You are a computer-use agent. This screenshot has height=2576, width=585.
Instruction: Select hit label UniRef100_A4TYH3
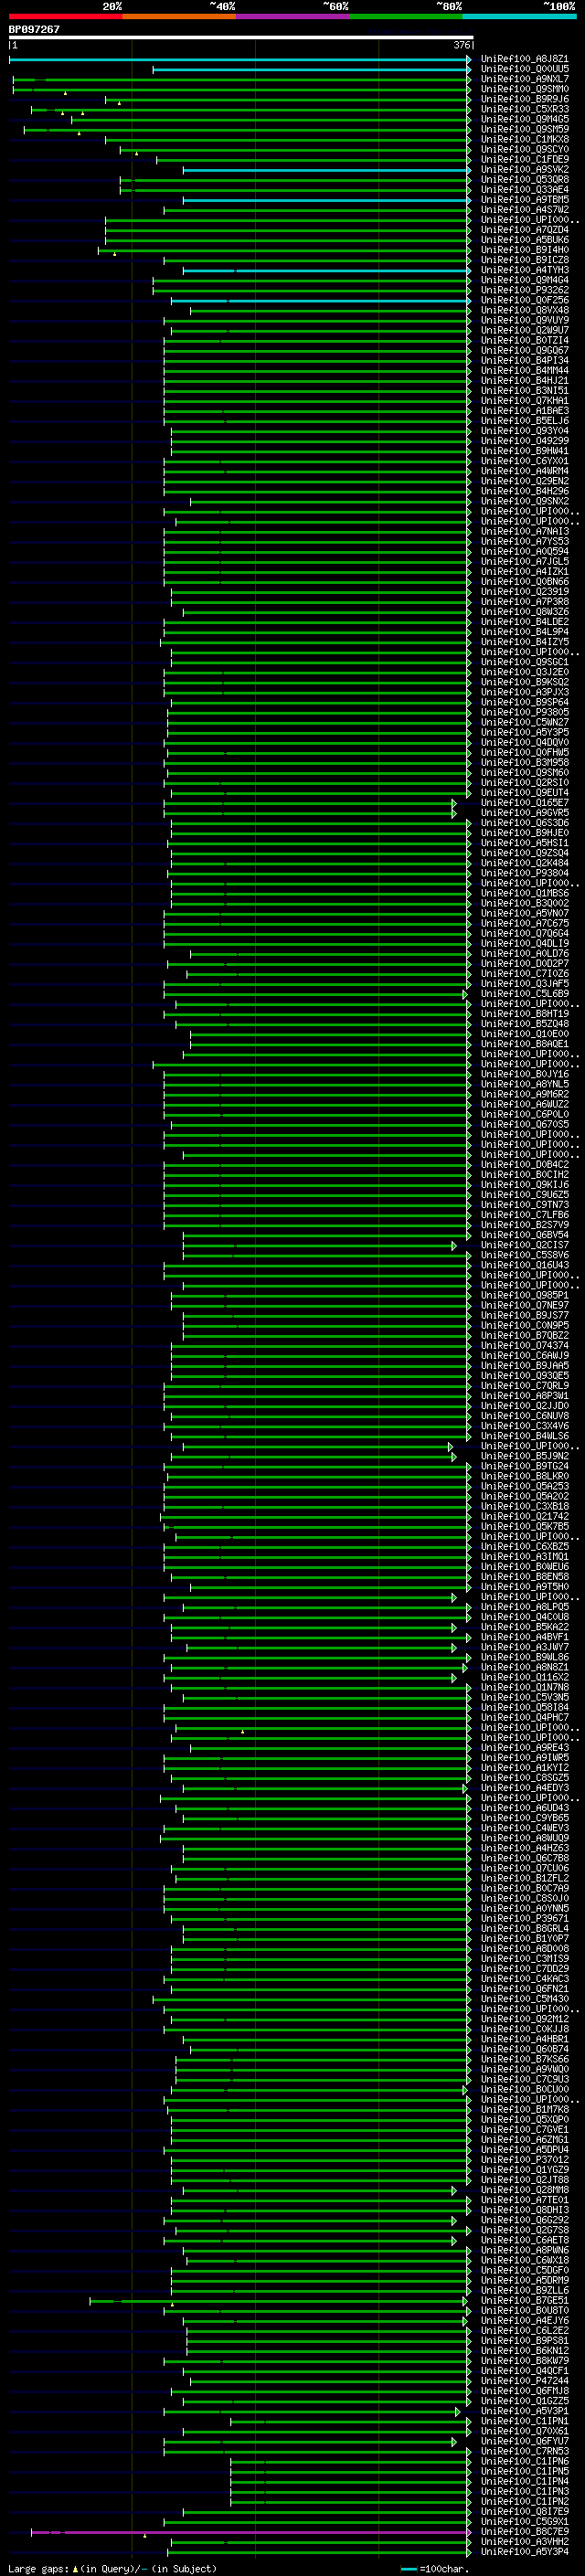tap(525, 270)
